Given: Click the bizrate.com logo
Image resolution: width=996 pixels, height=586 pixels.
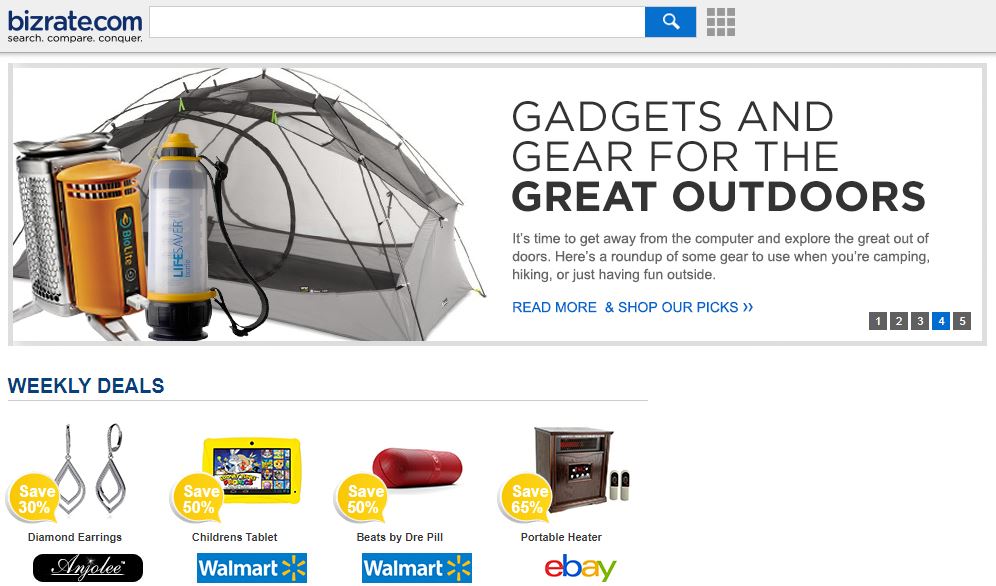Looking at the screenshot, I should point(75,26).
